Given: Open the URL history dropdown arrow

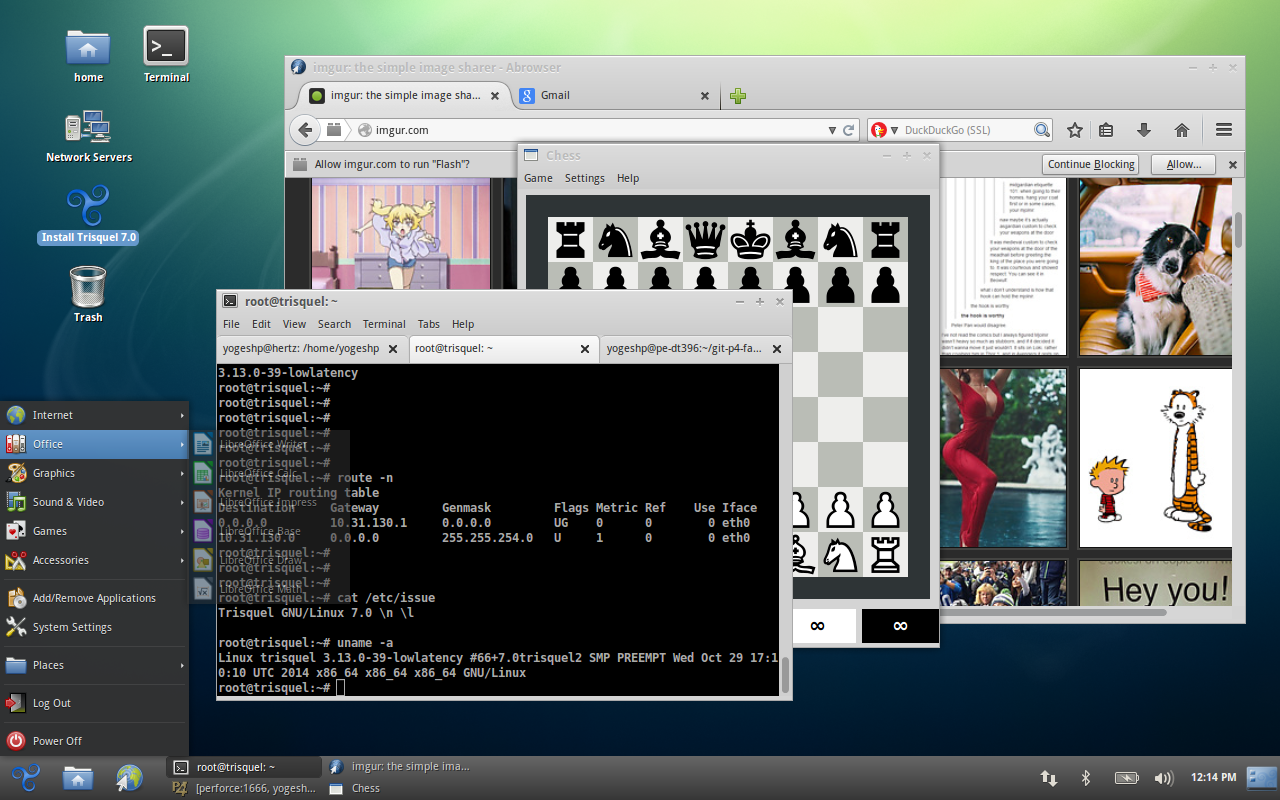Looking at the screenshot, I should click(x=832, y=130).
